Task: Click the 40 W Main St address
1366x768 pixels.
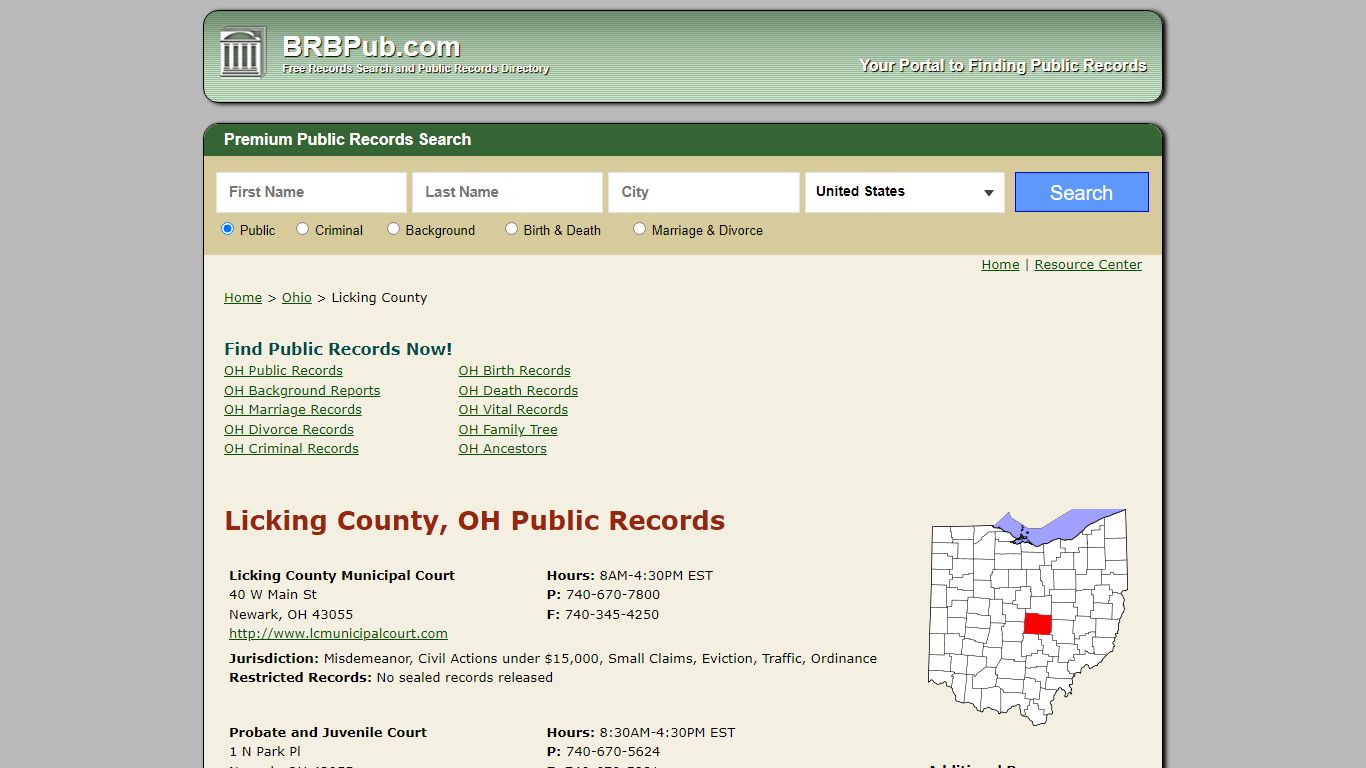Action: tap(273, 595)
